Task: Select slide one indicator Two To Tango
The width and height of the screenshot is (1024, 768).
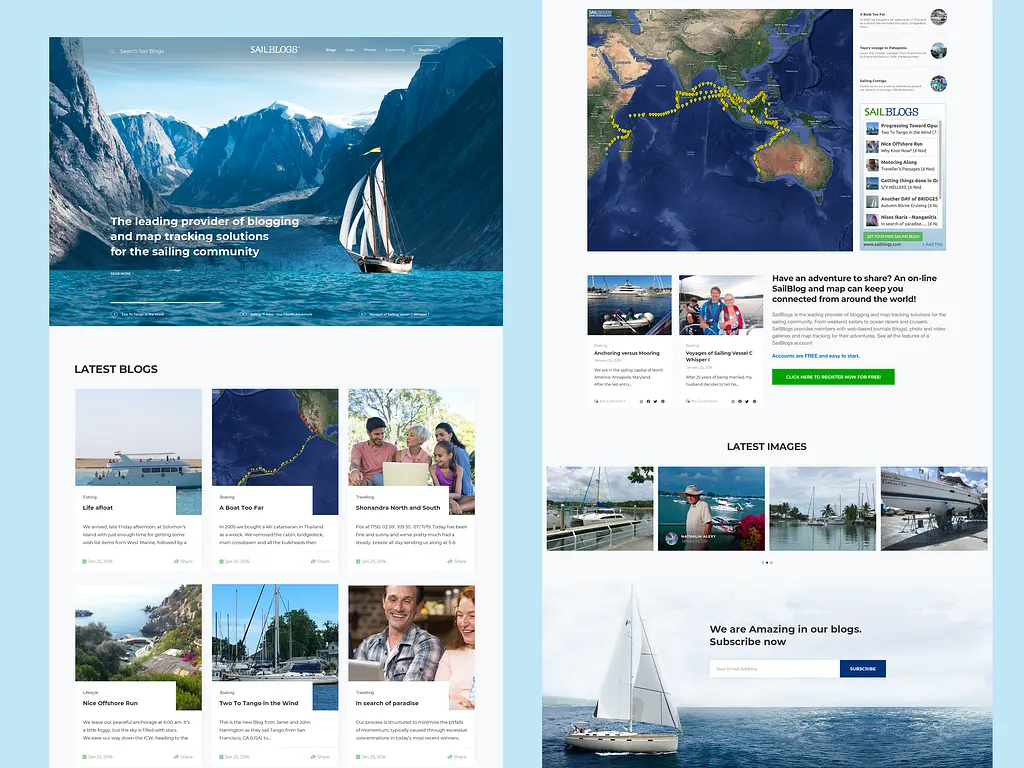Action: click(x=115, y=313)
